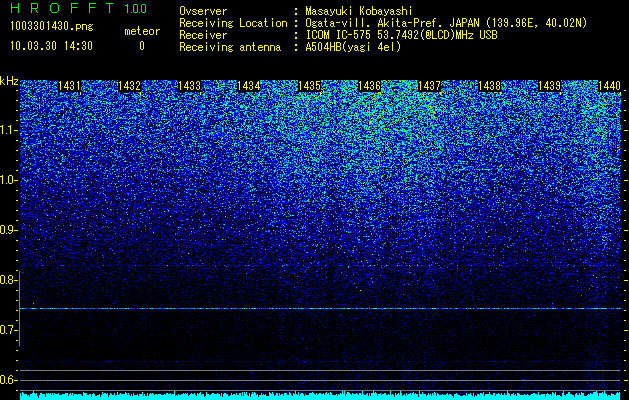629x400 pixels.
Task: Click the 0.9 frequency axis label
Action: 9,230
